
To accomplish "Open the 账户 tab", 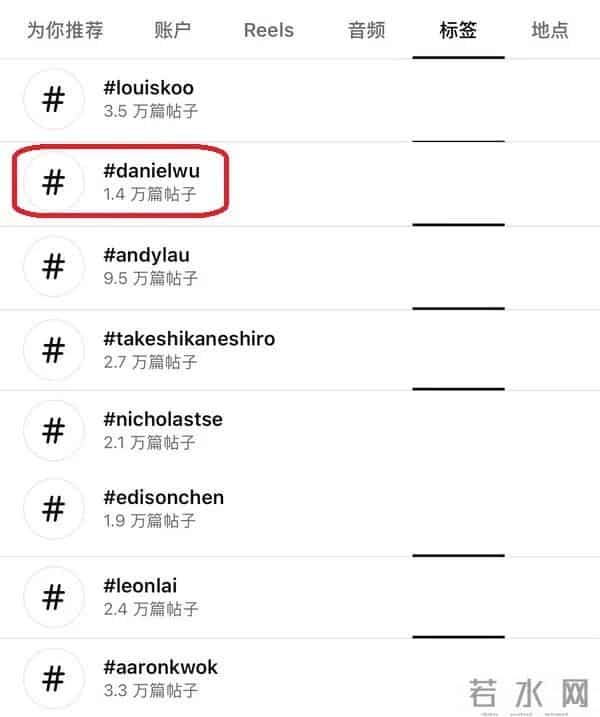I will (173, 30).
